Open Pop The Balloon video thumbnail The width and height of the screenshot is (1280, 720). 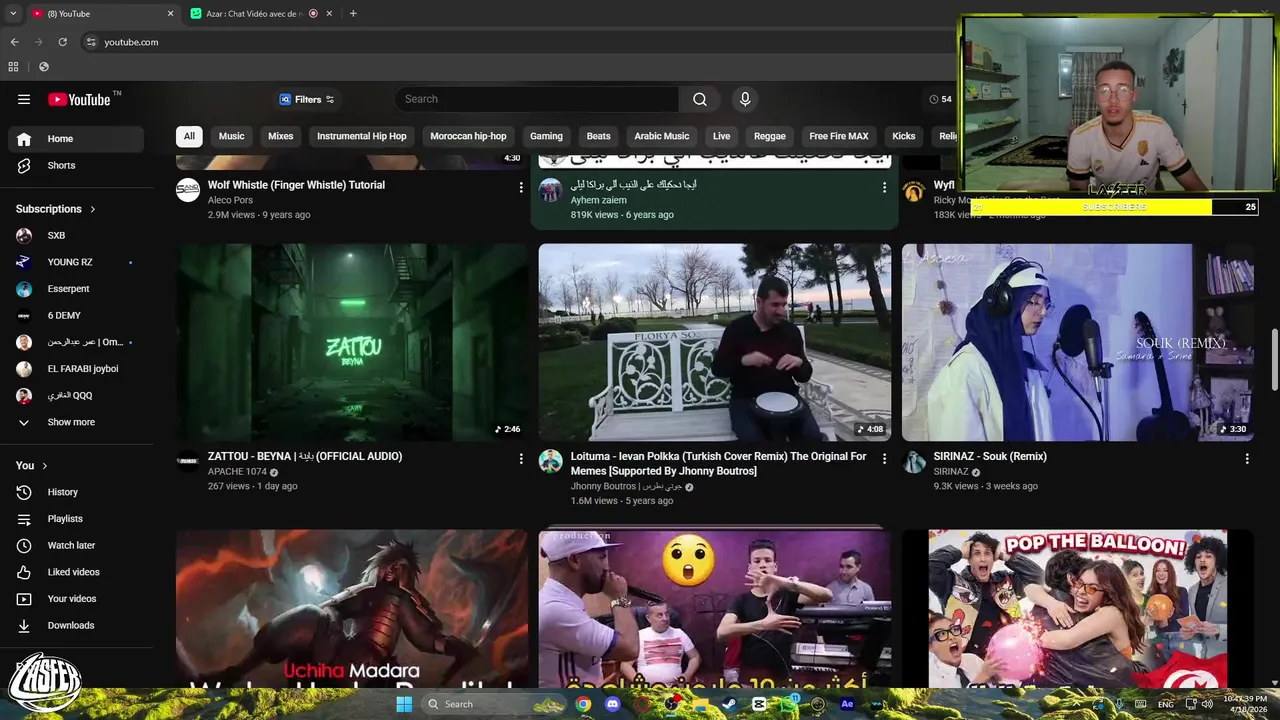(x=1078, y=609)
